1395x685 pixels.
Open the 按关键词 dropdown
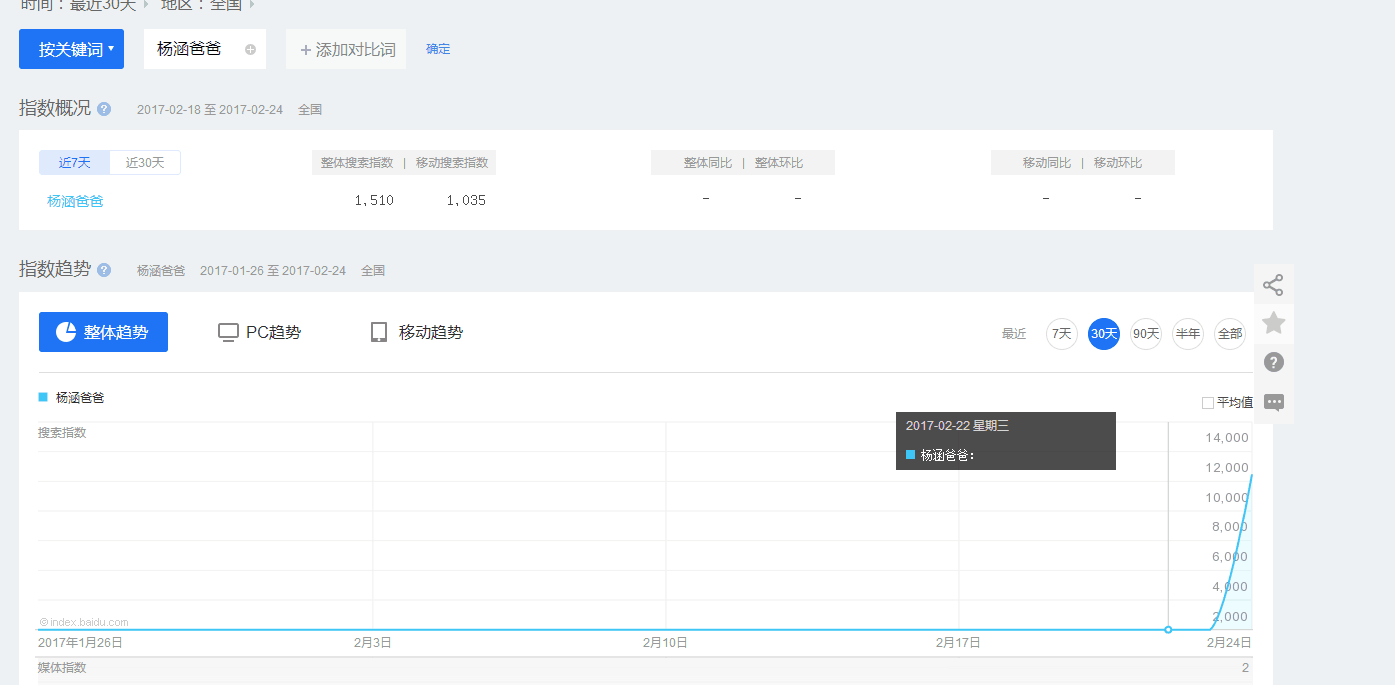71,49
